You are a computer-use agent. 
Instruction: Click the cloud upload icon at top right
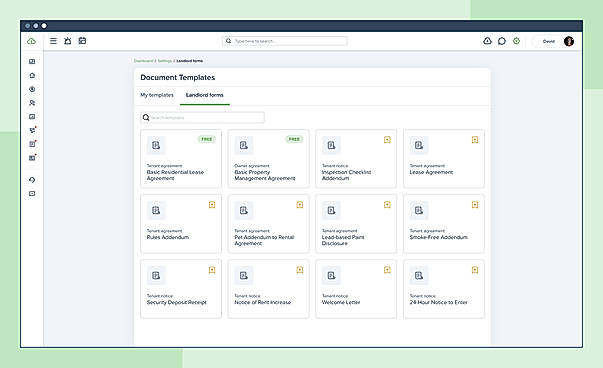(x=487, y=41)
